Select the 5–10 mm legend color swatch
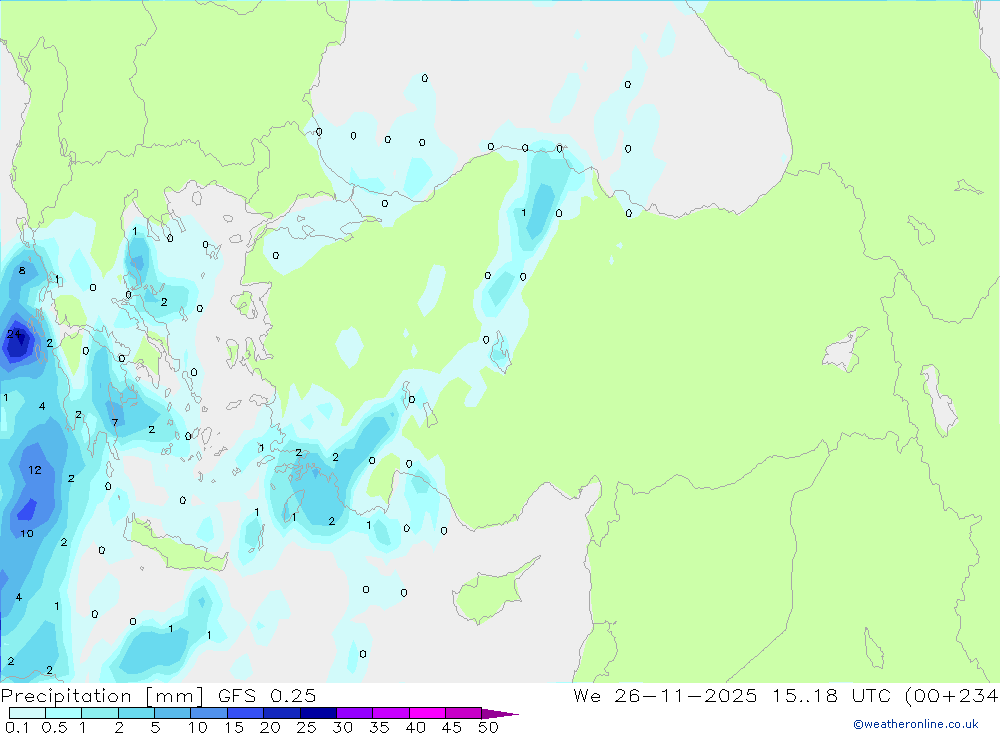1000x733 pixels. [173, 713]
